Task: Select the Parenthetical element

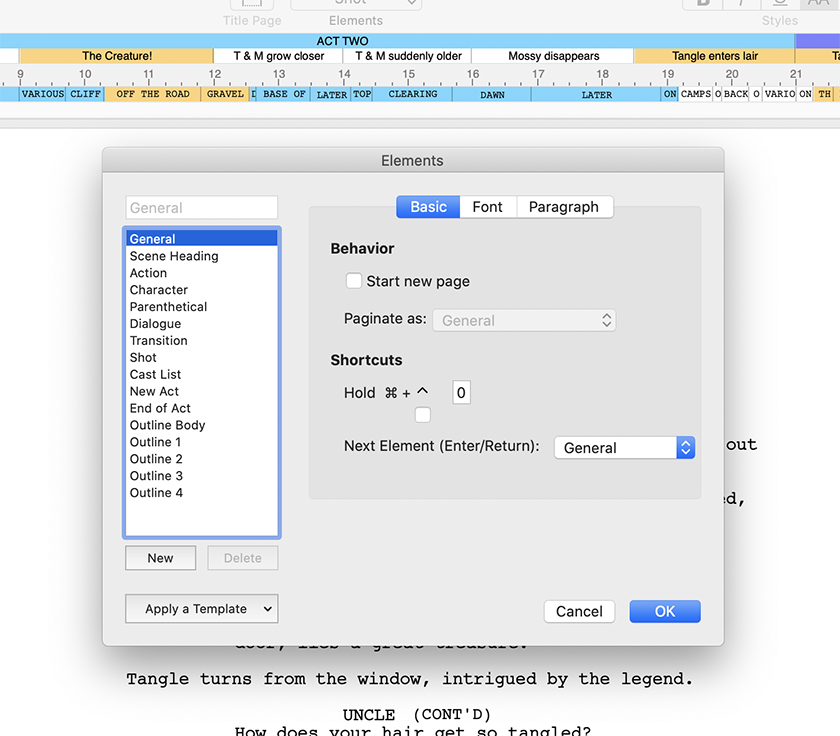Action: (x=168, y=307)
